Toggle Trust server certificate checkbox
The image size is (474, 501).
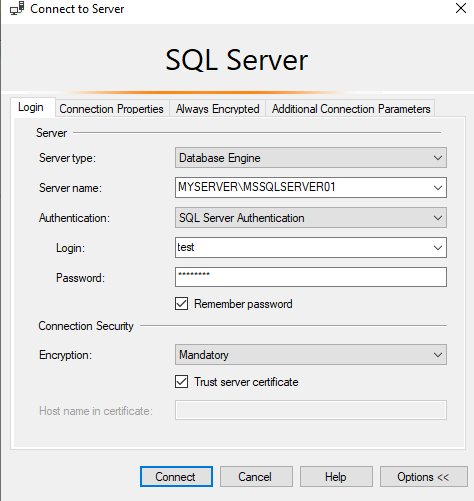tap(181, 382)
